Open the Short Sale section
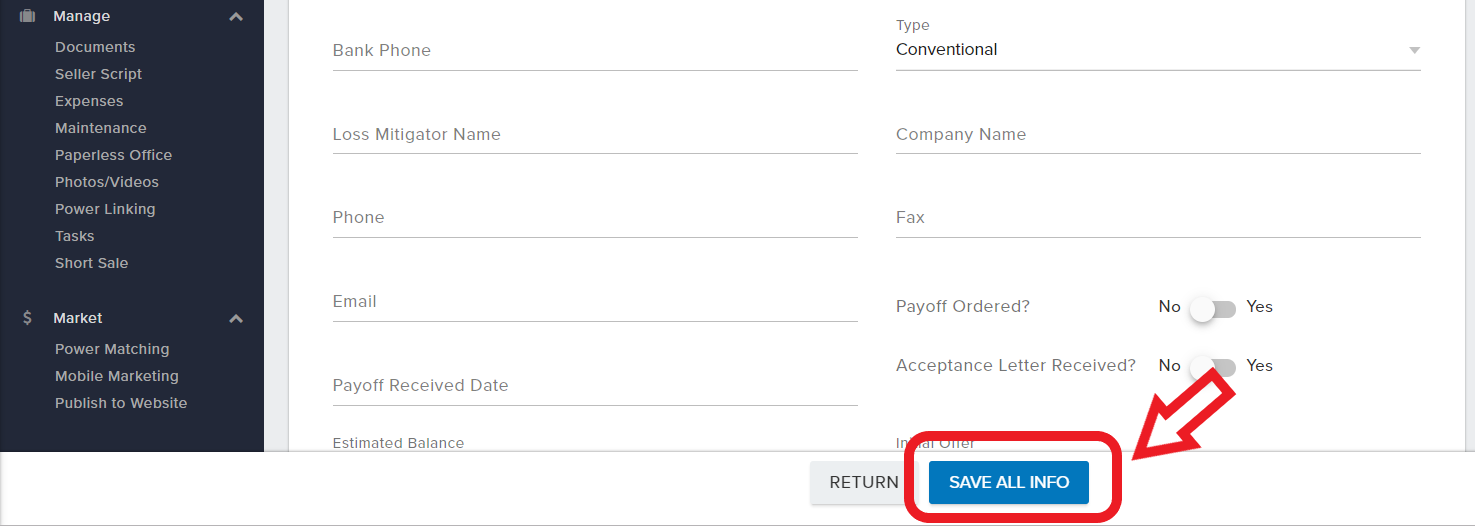 91,263
